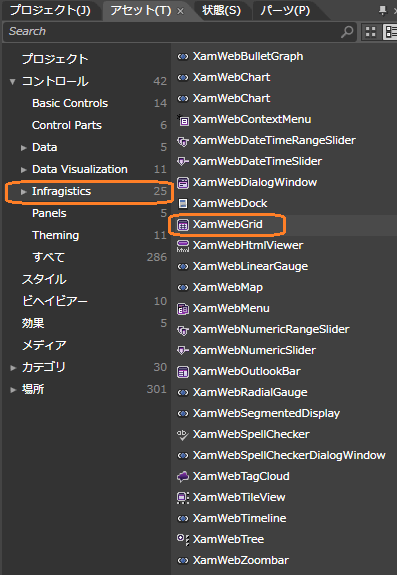
Task: Click the XamWebTileView icon
Action: [183, 498]
